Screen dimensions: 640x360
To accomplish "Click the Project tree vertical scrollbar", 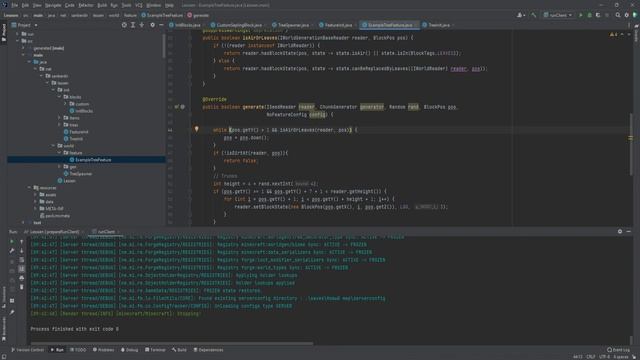I will 164,45.
